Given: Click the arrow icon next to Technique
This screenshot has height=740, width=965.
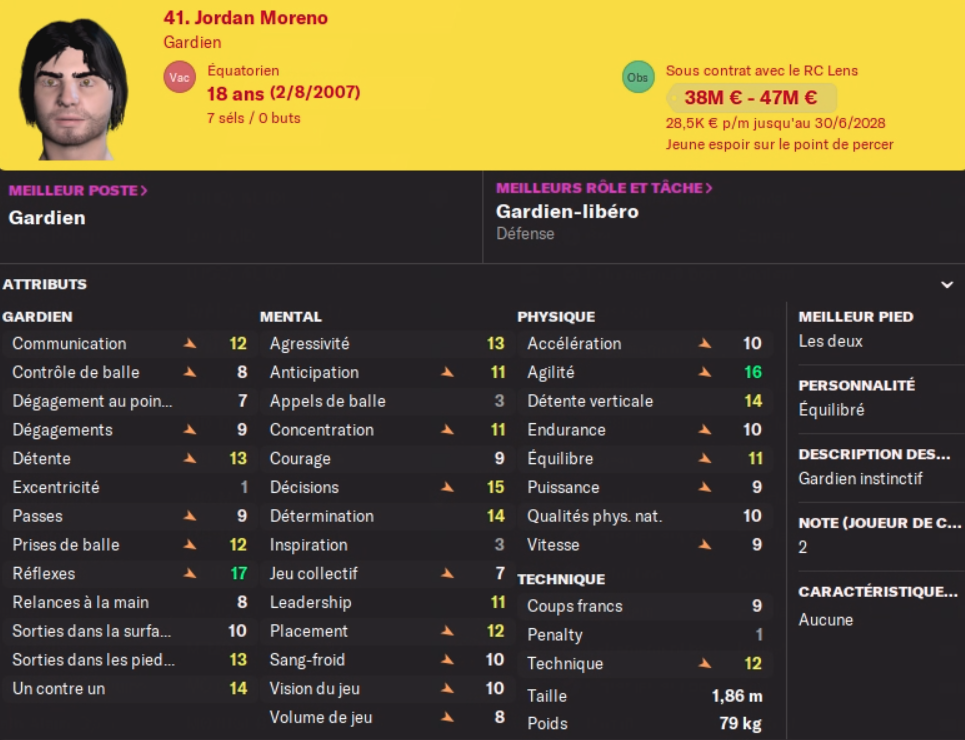Looking at the screenshot, I should (x=705, y=663).
